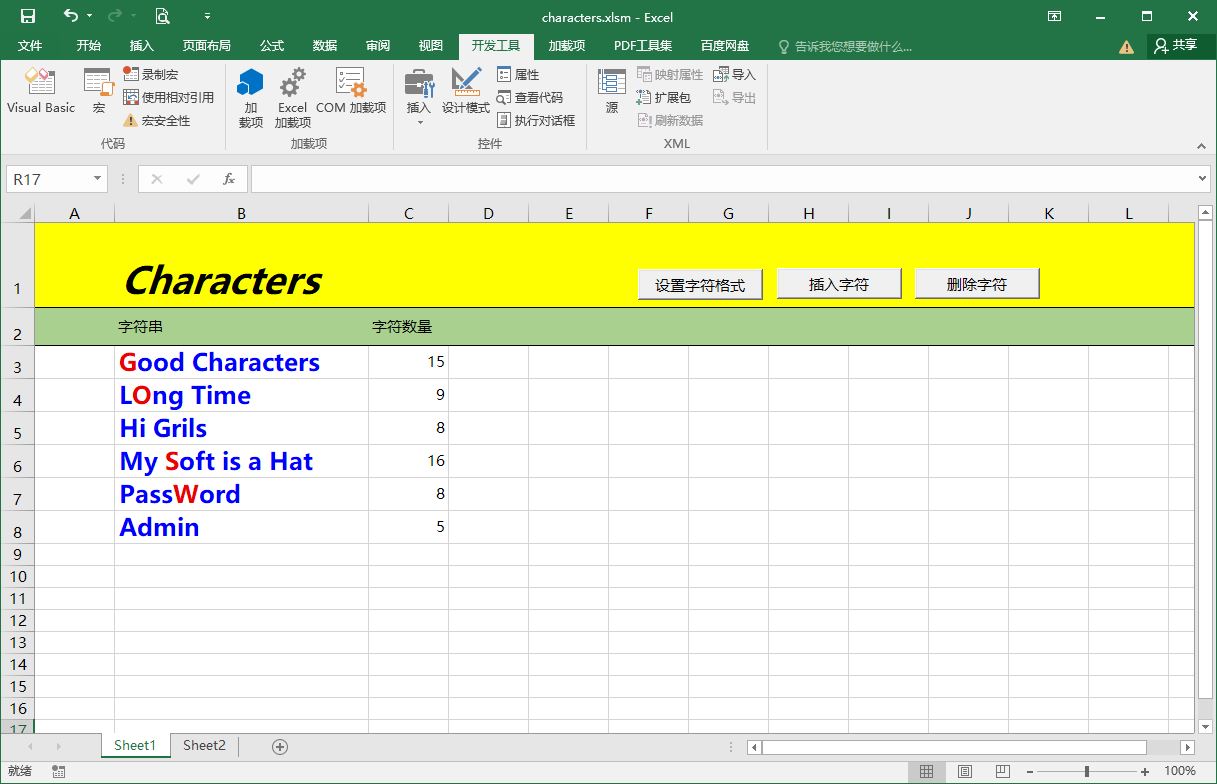Switch to the PDF工具集 tab
Viewport: 1217px width, 784px height.
click(643, 46)
